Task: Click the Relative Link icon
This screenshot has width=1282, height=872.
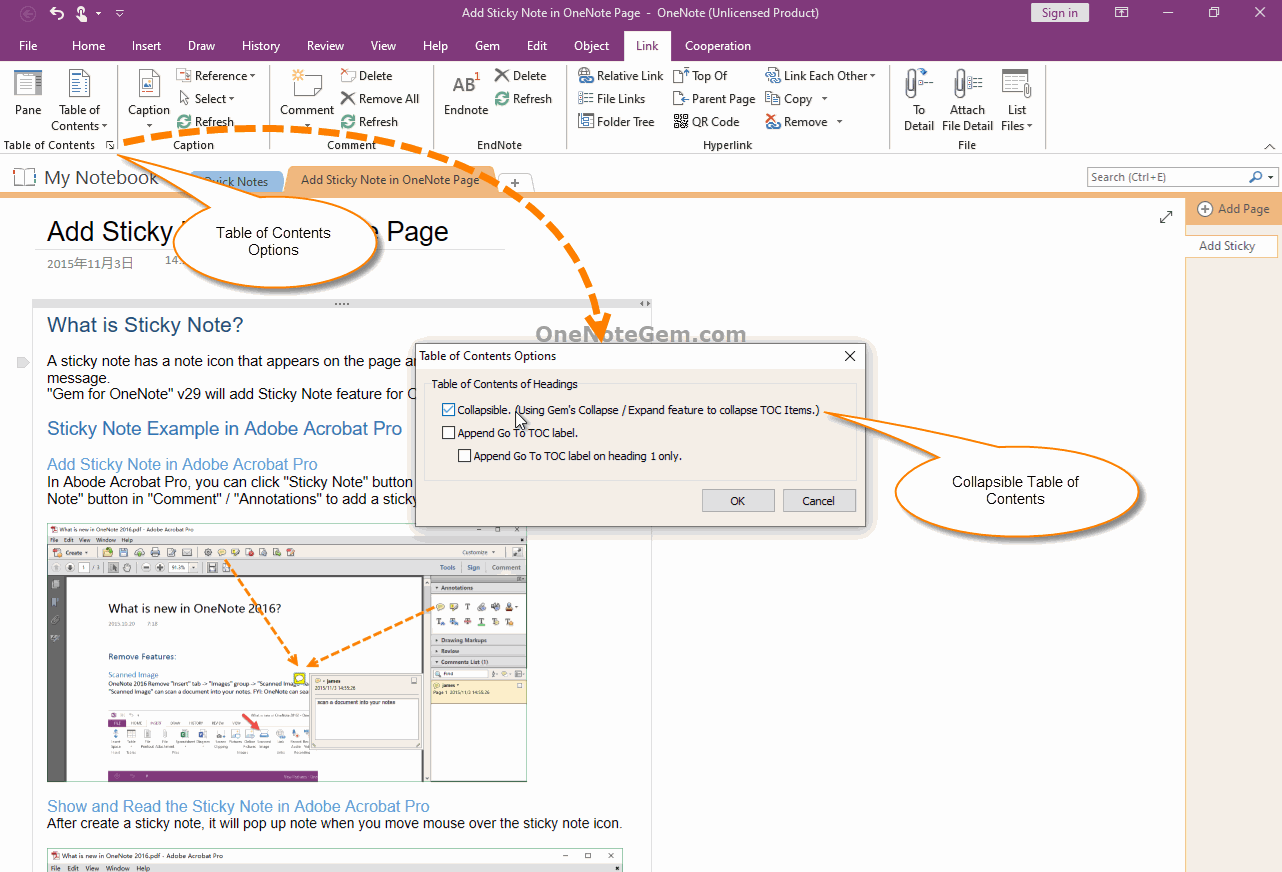Action: click(x=620, y=75)
